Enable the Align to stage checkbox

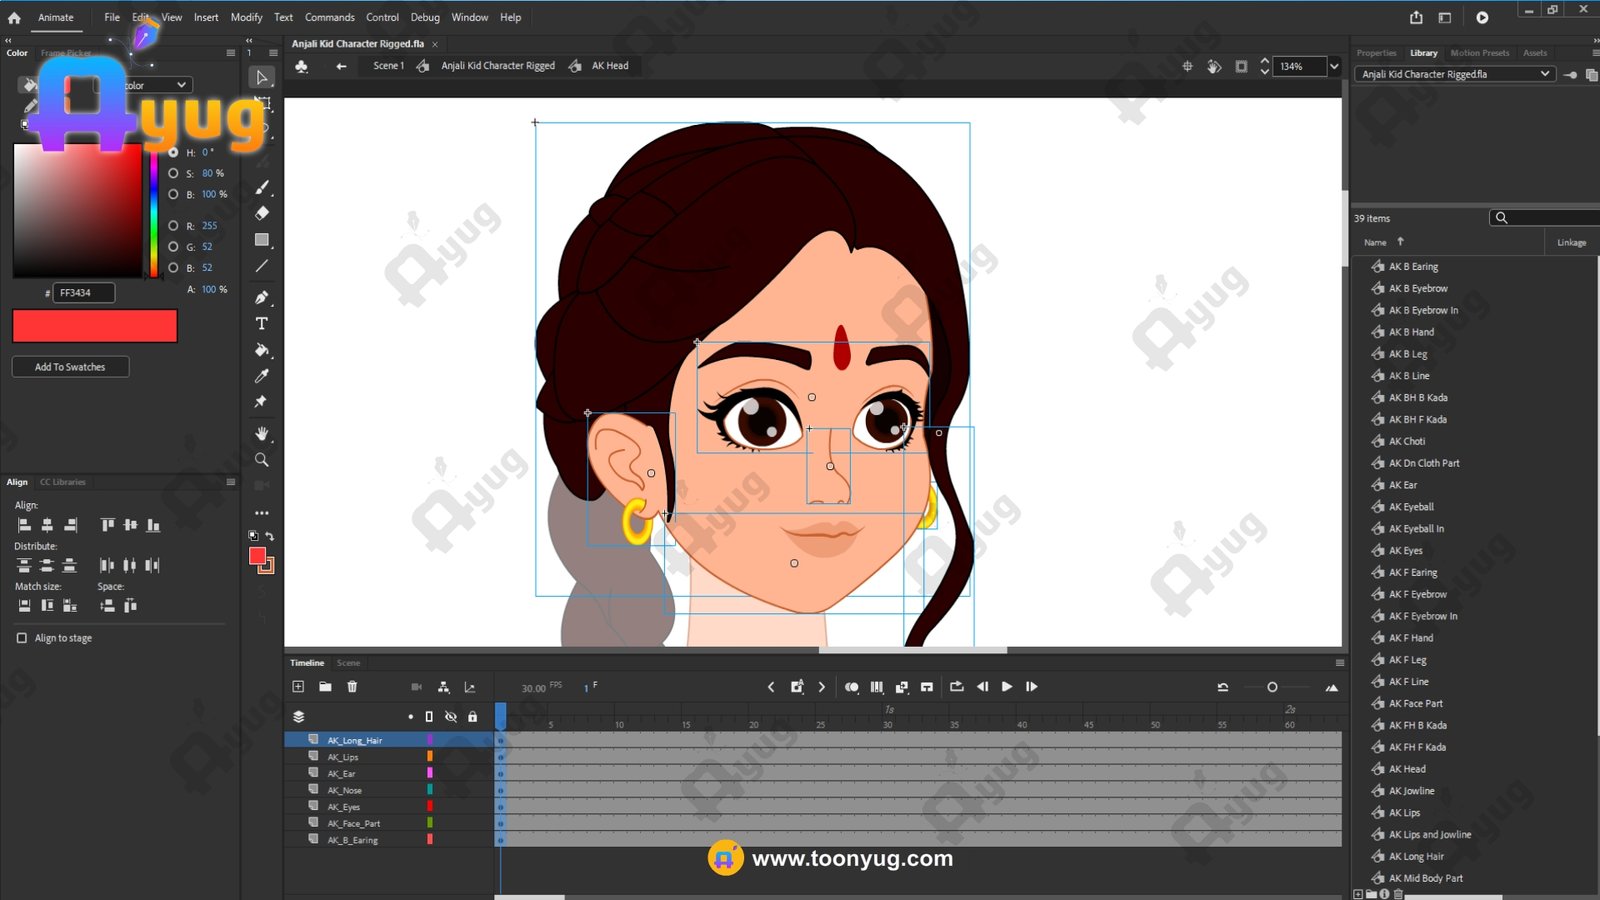click(22, 638)
